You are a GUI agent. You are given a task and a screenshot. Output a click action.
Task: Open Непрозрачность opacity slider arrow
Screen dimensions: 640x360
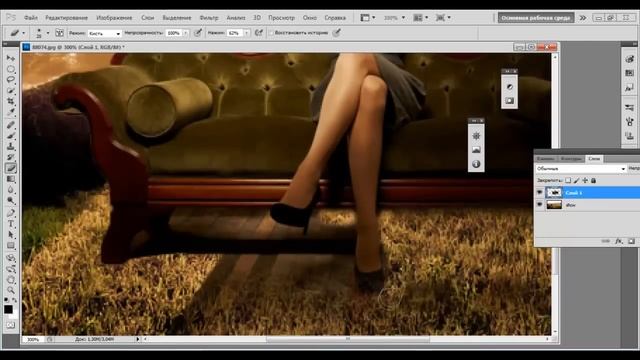click(x=186, y=33)
